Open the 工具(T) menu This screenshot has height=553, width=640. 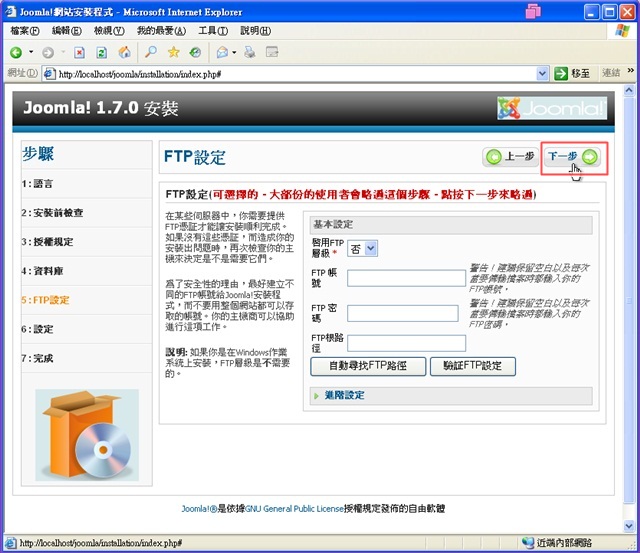click(213, 31)
